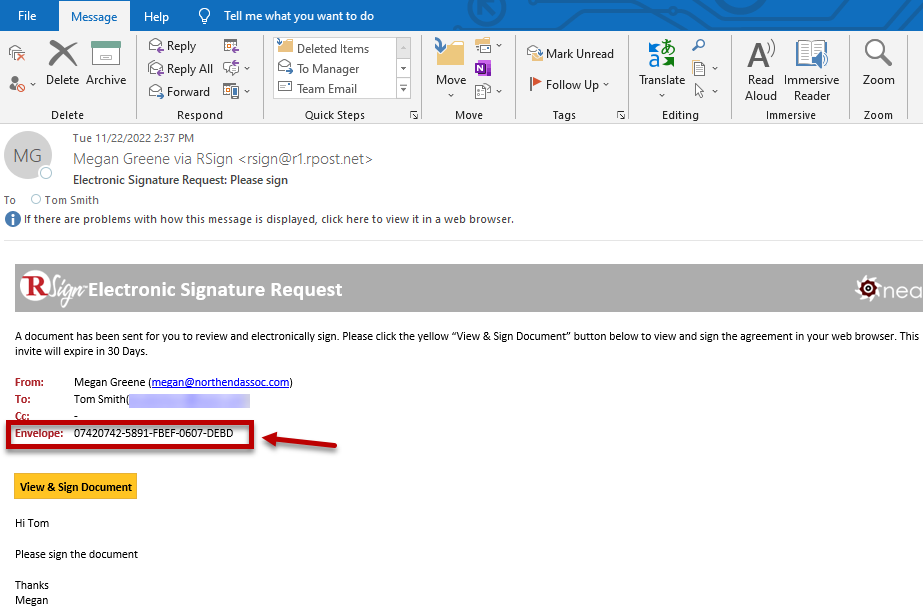This screenshot has width=923, height=610.
Task: Switch to the Message tab
Action: 94,16
